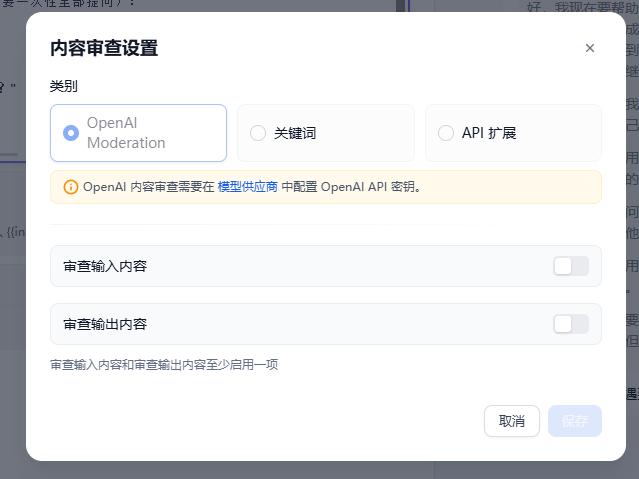
Task: Select the API 扩展 radio circle
Action: click(x=446, y=133)
